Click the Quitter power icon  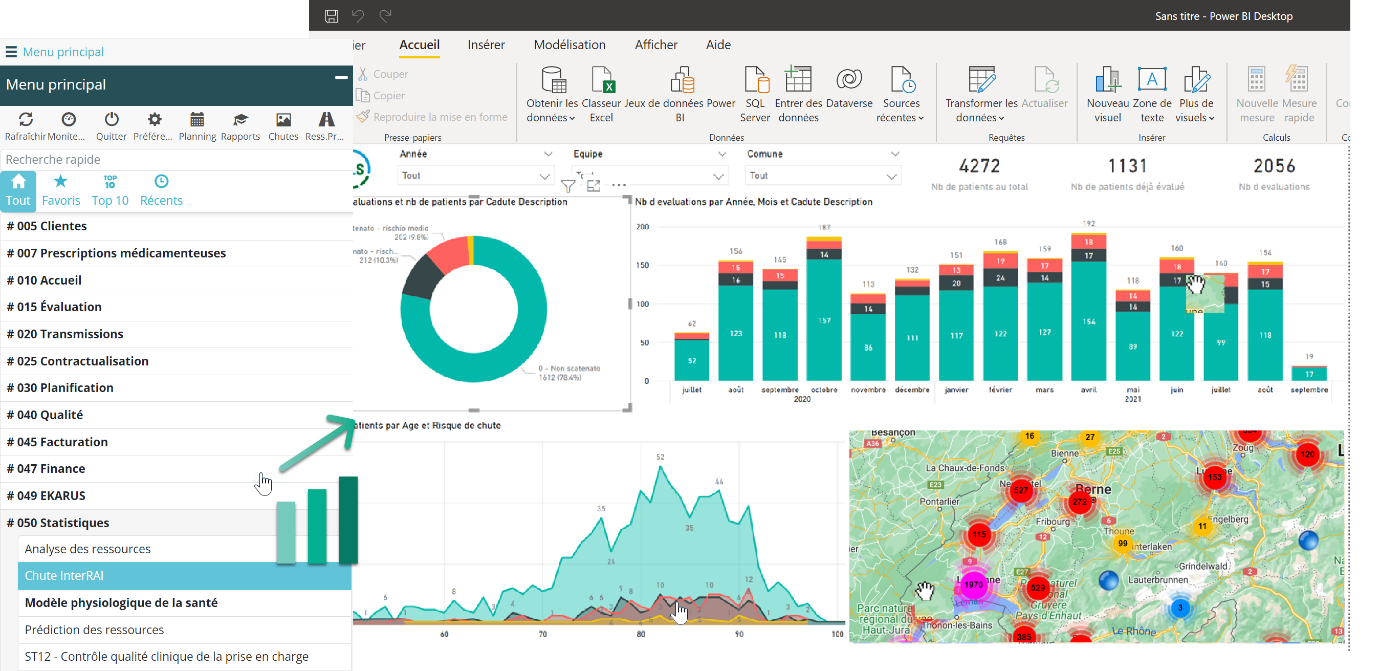coord(112,119)
